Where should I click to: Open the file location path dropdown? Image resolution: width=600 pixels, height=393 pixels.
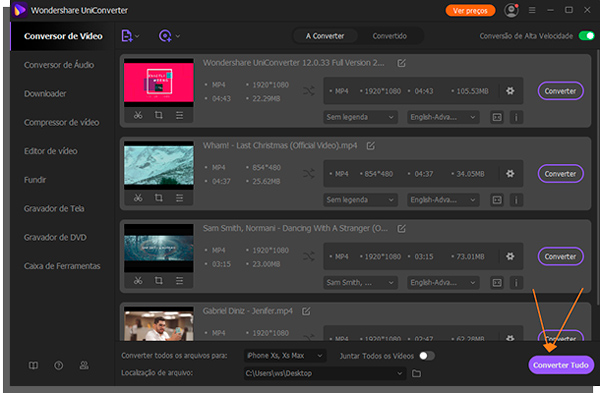(x=325, y=373)
